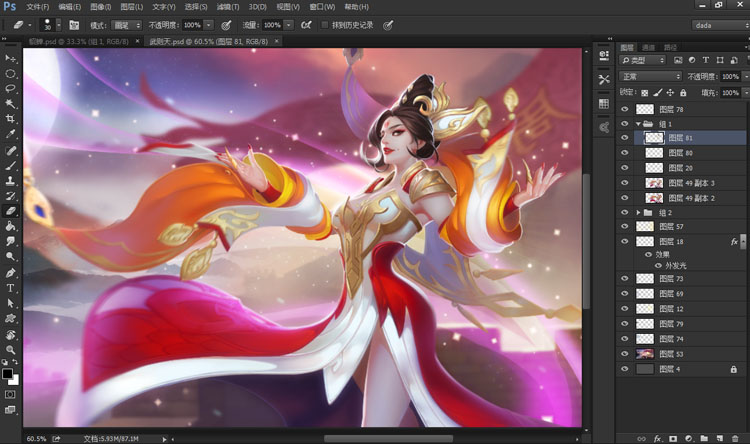Open 文件(F) menu

(x=37, y=7)
